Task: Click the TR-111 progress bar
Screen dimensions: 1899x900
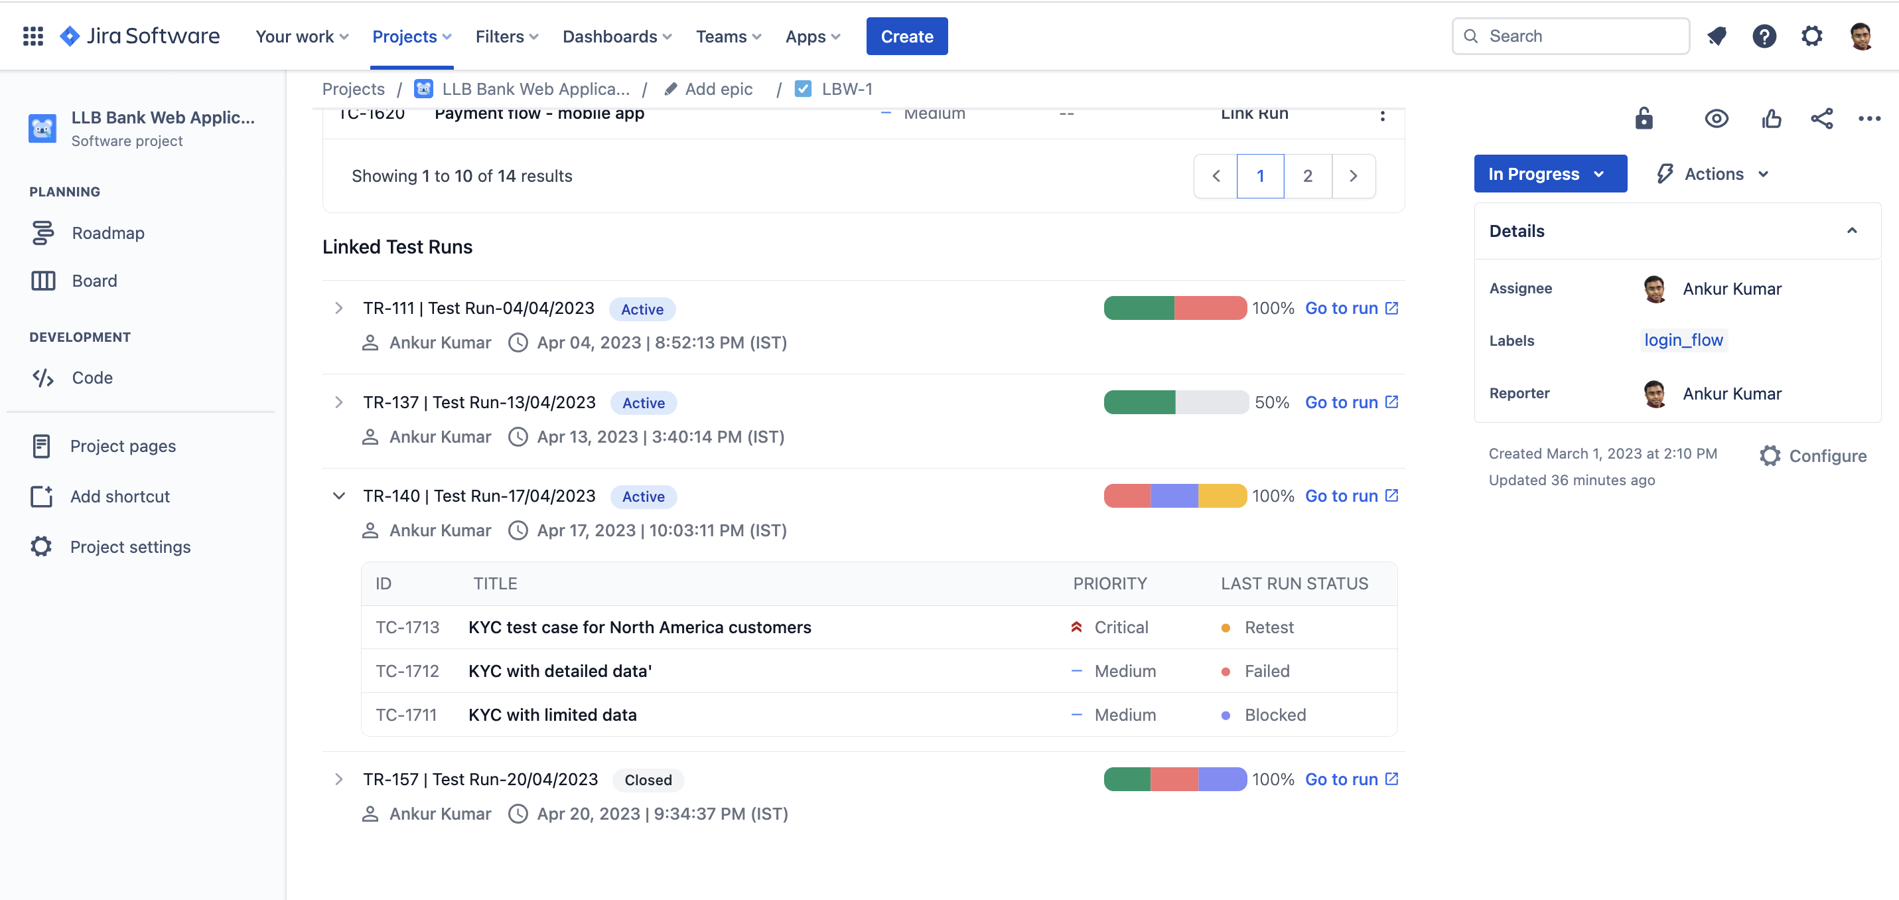Action: coord(1175,308)
